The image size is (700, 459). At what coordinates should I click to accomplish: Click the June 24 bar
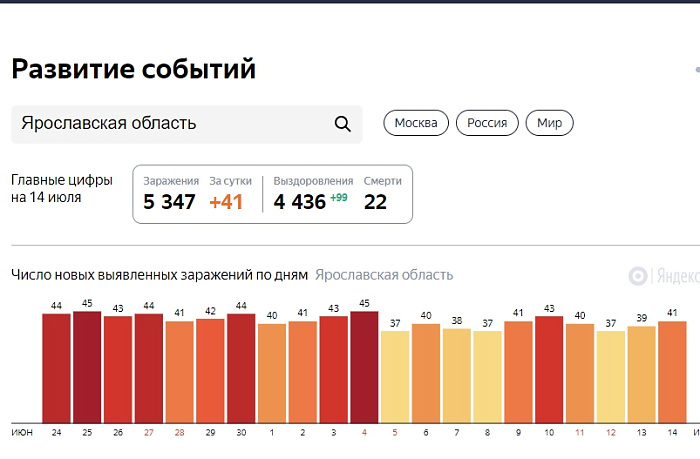point(56,368)
